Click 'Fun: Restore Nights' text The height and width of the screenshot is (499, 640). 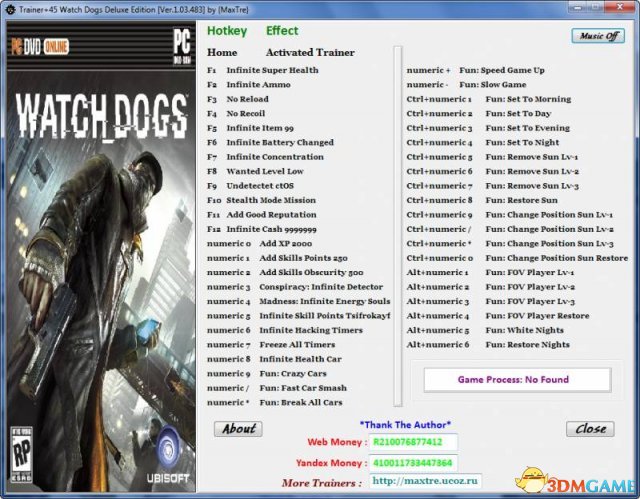click(x=527, y=345)
